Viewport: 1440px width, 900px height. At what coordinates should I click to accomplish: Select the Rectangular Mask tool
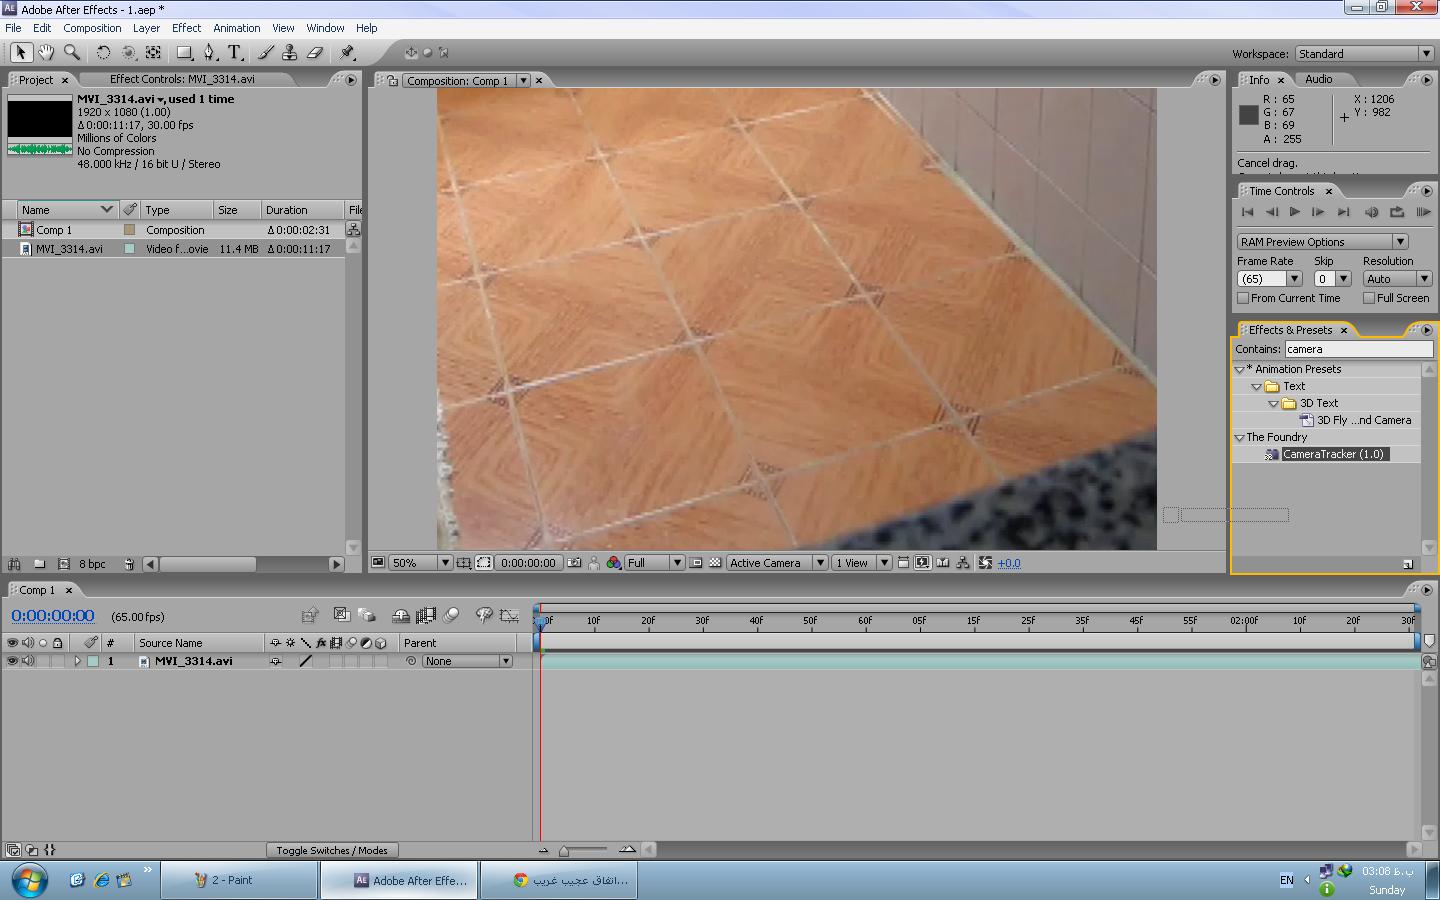tap(185, 53)
